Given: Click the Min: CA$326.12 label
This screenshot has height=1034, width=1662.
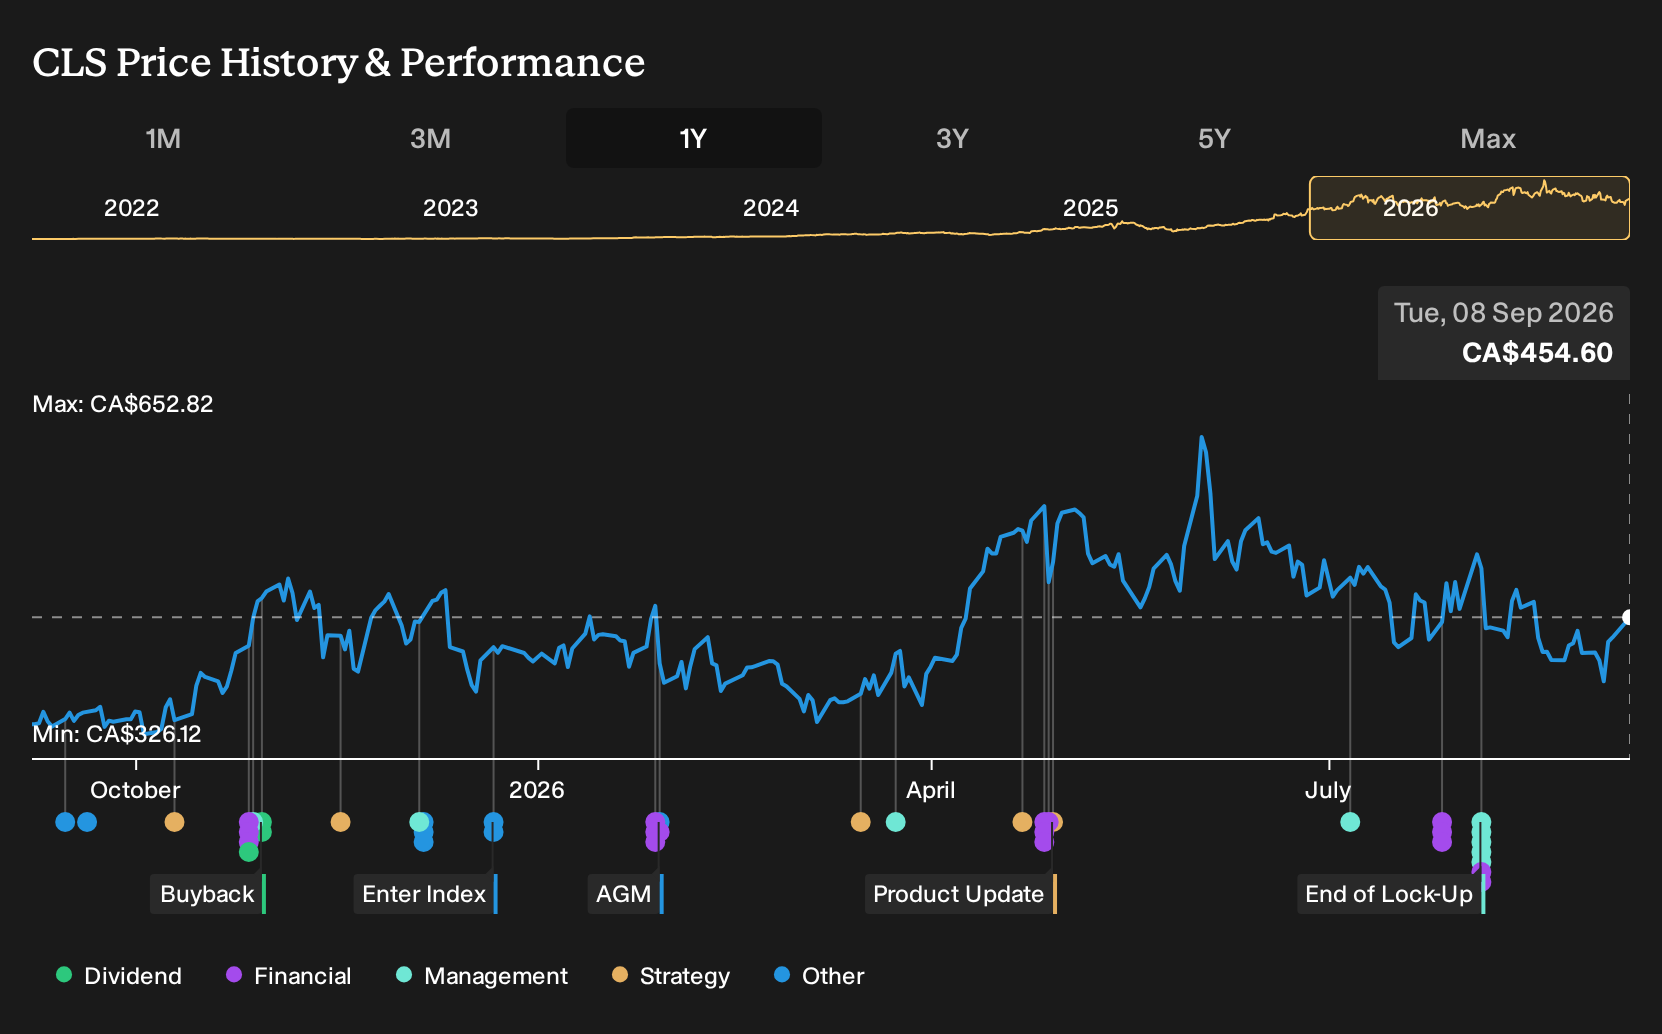Looking at the screenshot, I should click(117, 734).
